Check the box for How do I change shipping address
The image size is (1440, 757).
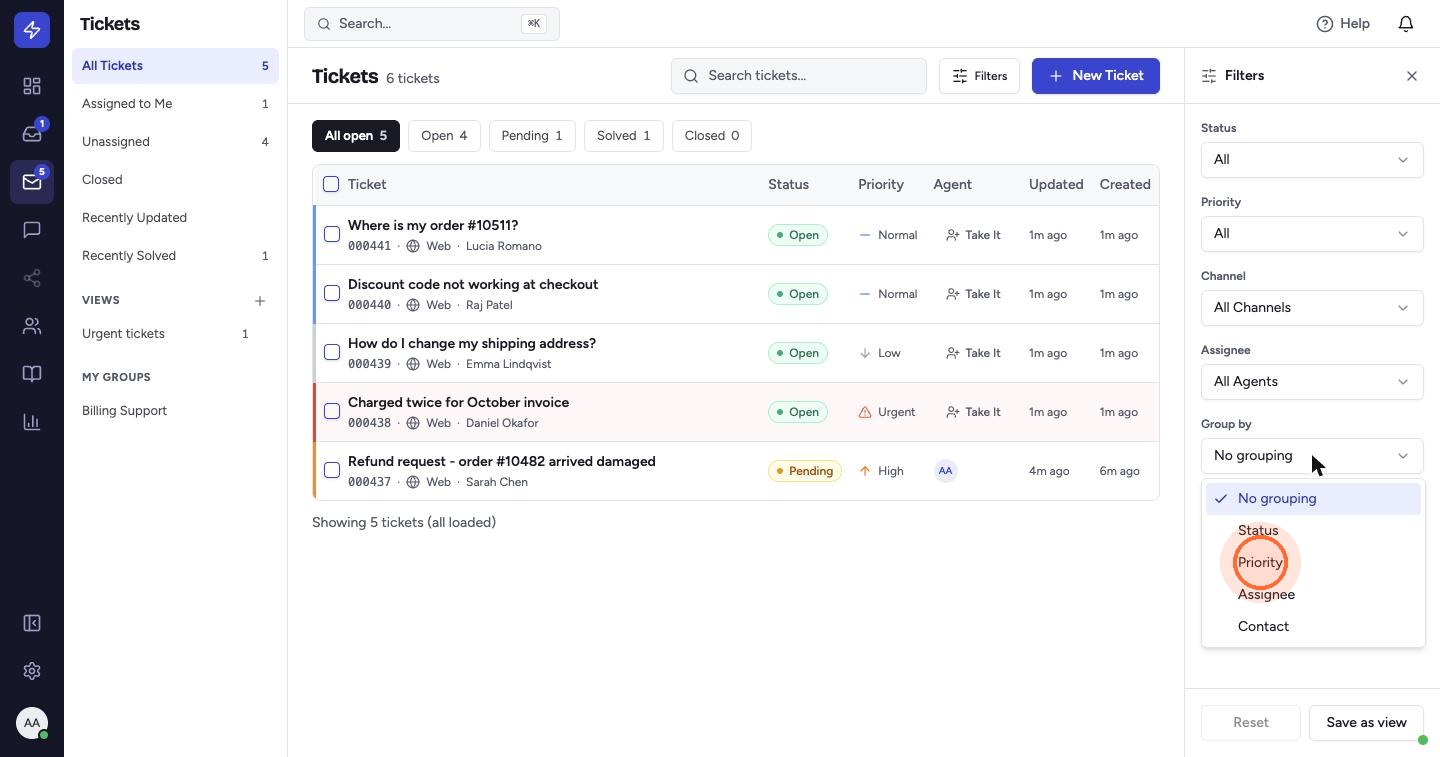coord(332,352)
